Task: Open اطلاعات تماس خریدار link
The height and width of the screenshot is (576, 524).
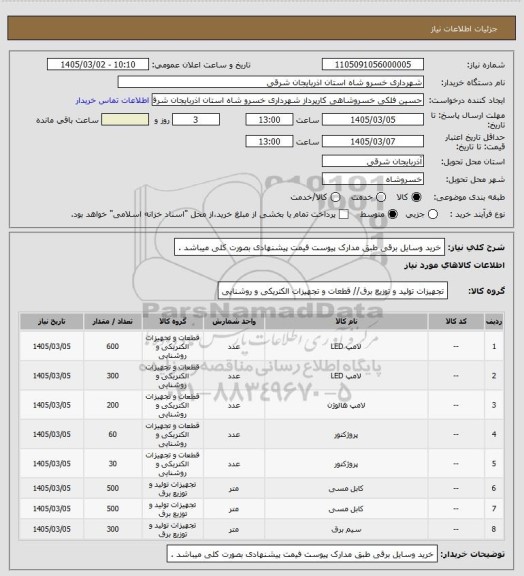Action: (112, 100)
